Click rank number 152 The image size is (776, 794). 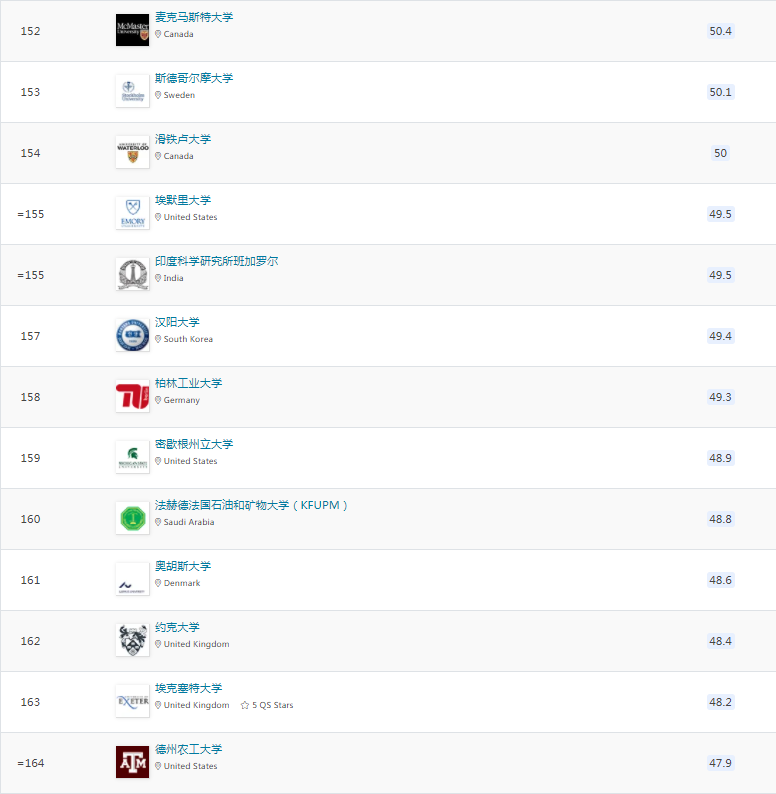30,31
